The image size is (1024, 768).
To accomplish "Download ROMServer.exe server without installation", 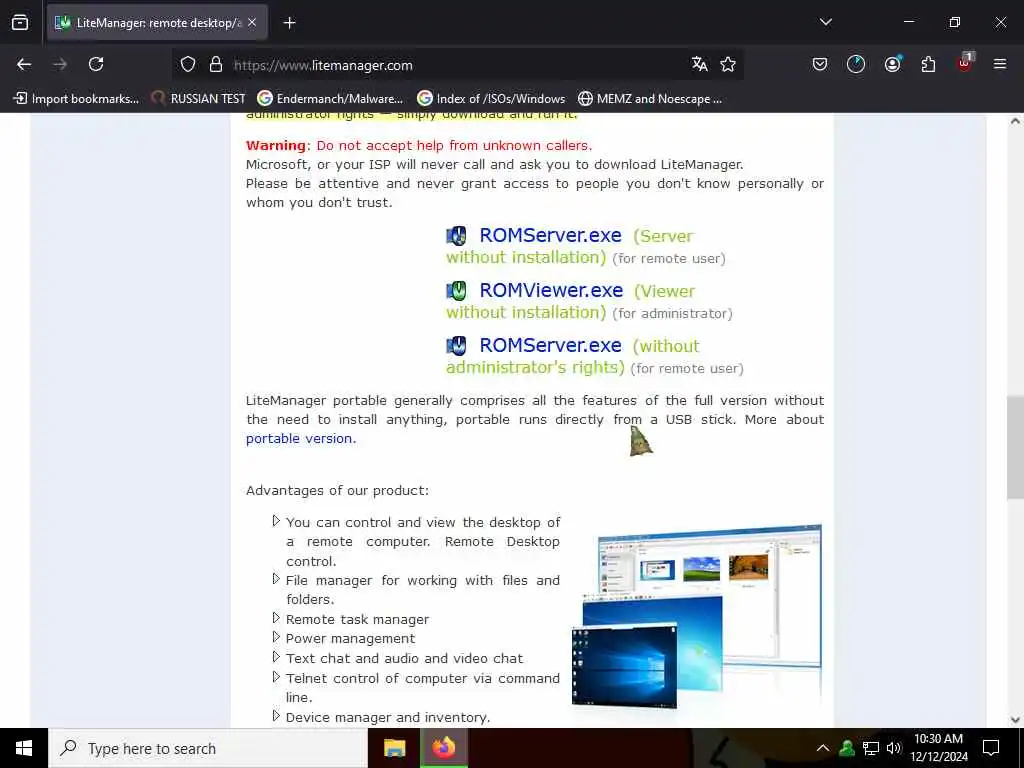I will pyautogui.click(x=551, y=235).
